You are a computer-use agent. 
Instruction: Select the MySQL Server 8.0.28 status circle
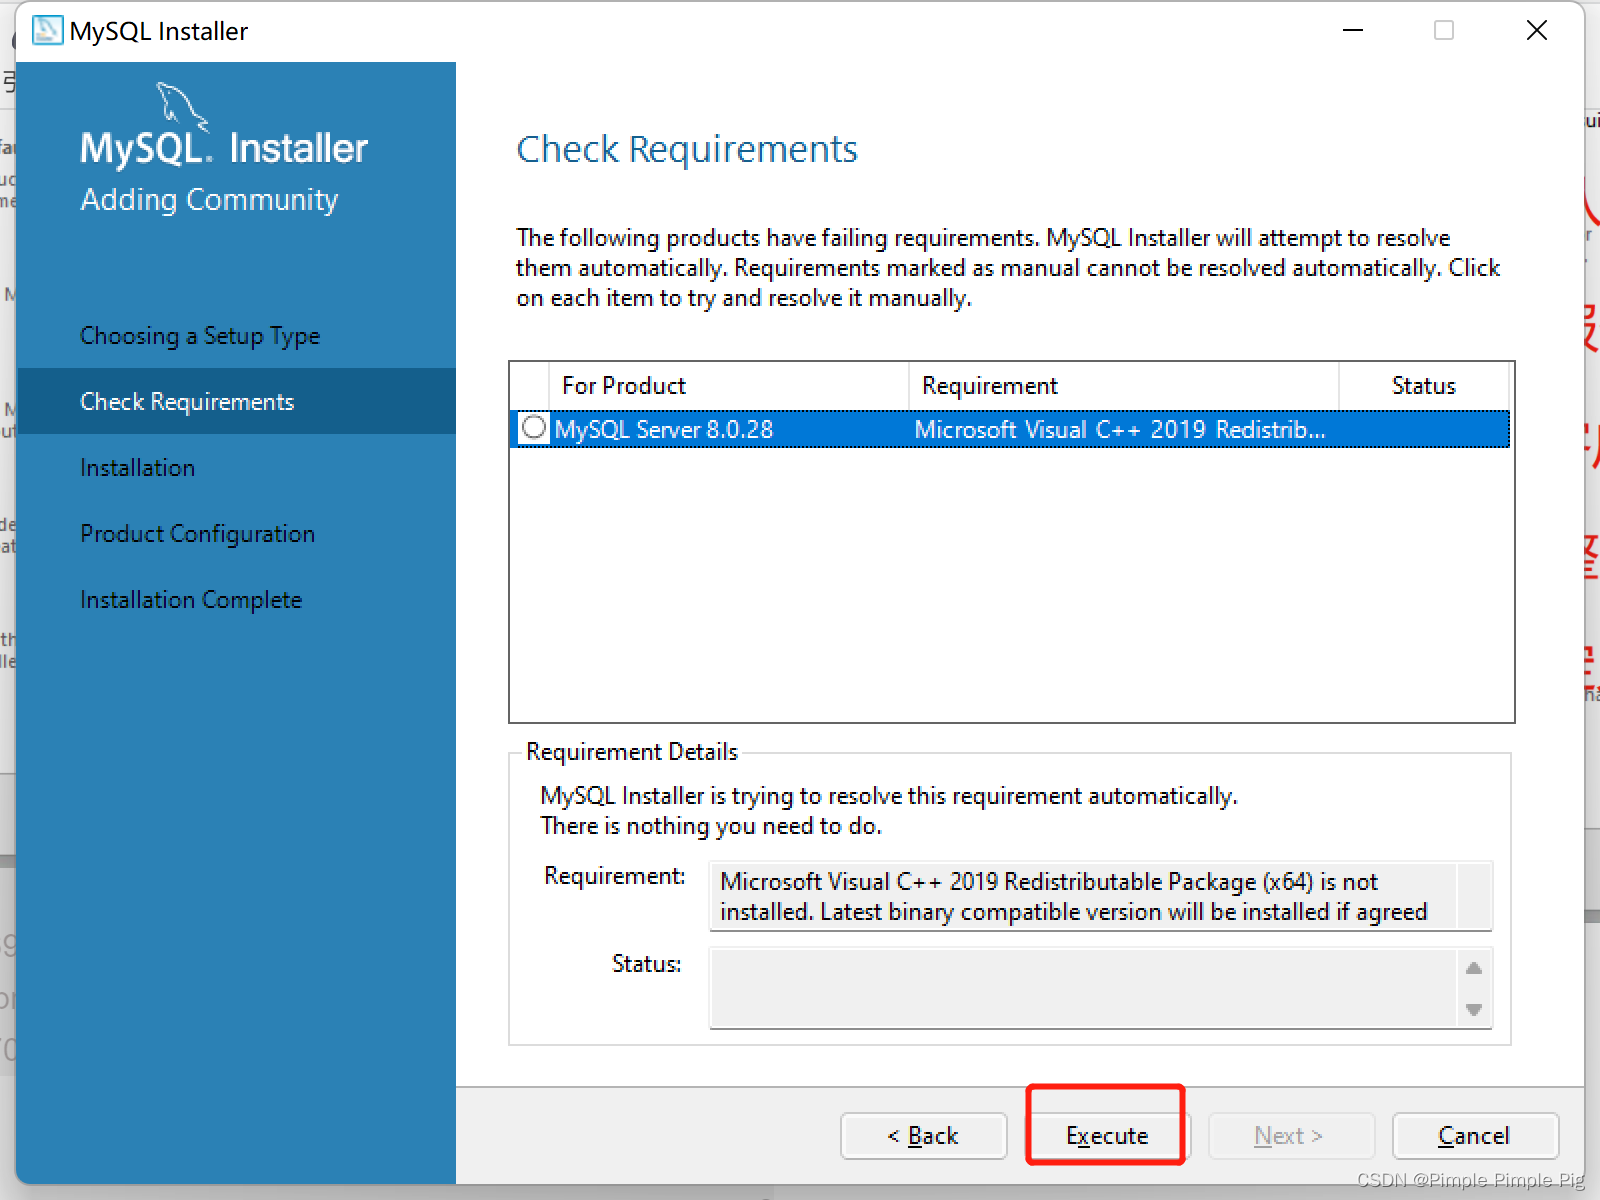pyautogui.click(x=534, y=428)
